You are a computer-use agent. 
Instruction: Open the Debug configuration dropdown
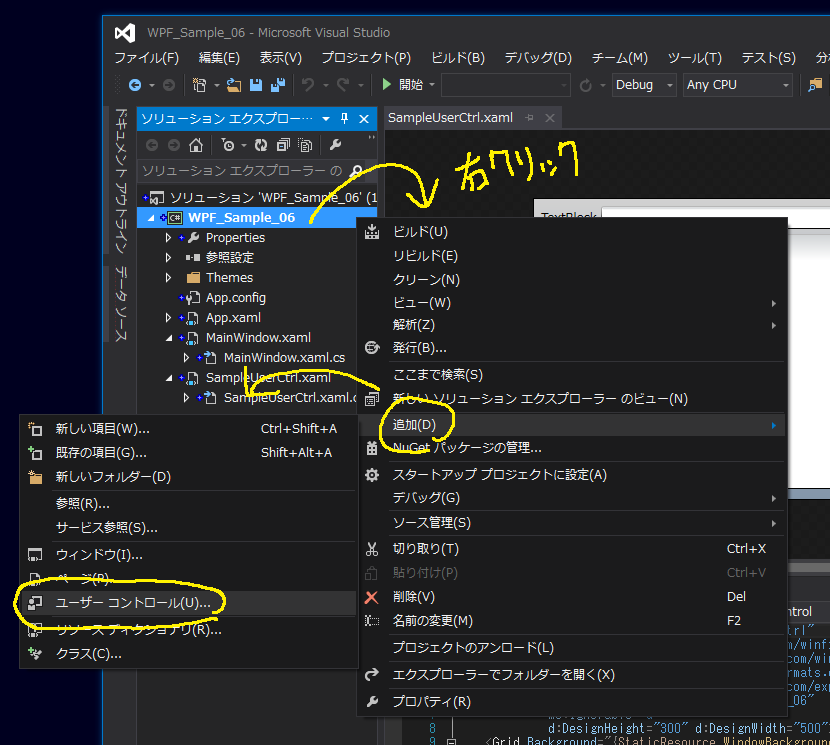pyautogui.click(x=644, y=85)
